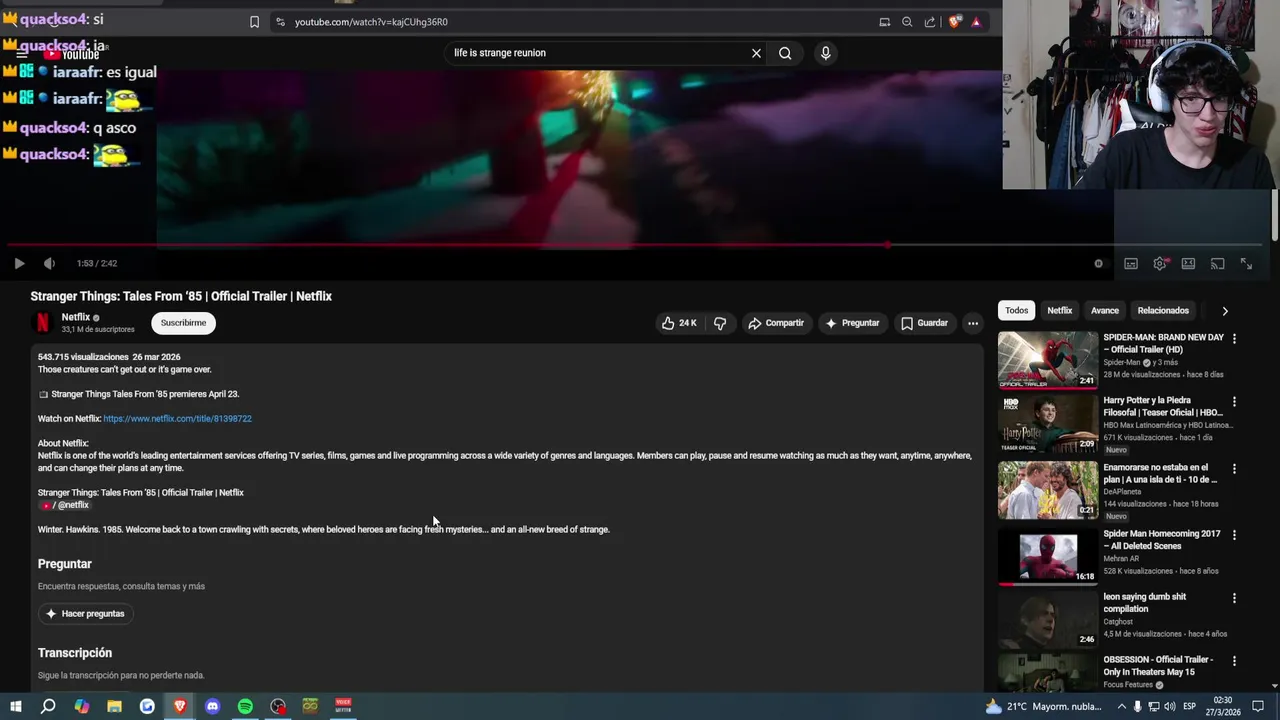1280x720 pixels.
Task: Open the Enamorarse no estaba en el plan thumbnail
Action: (x=1048, y=490)
